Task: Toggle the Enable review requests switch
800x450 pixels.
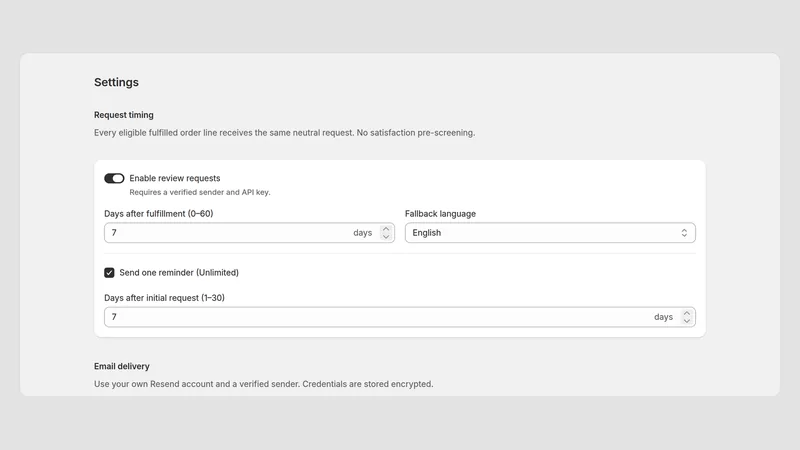Action: (x=114, y=178)
